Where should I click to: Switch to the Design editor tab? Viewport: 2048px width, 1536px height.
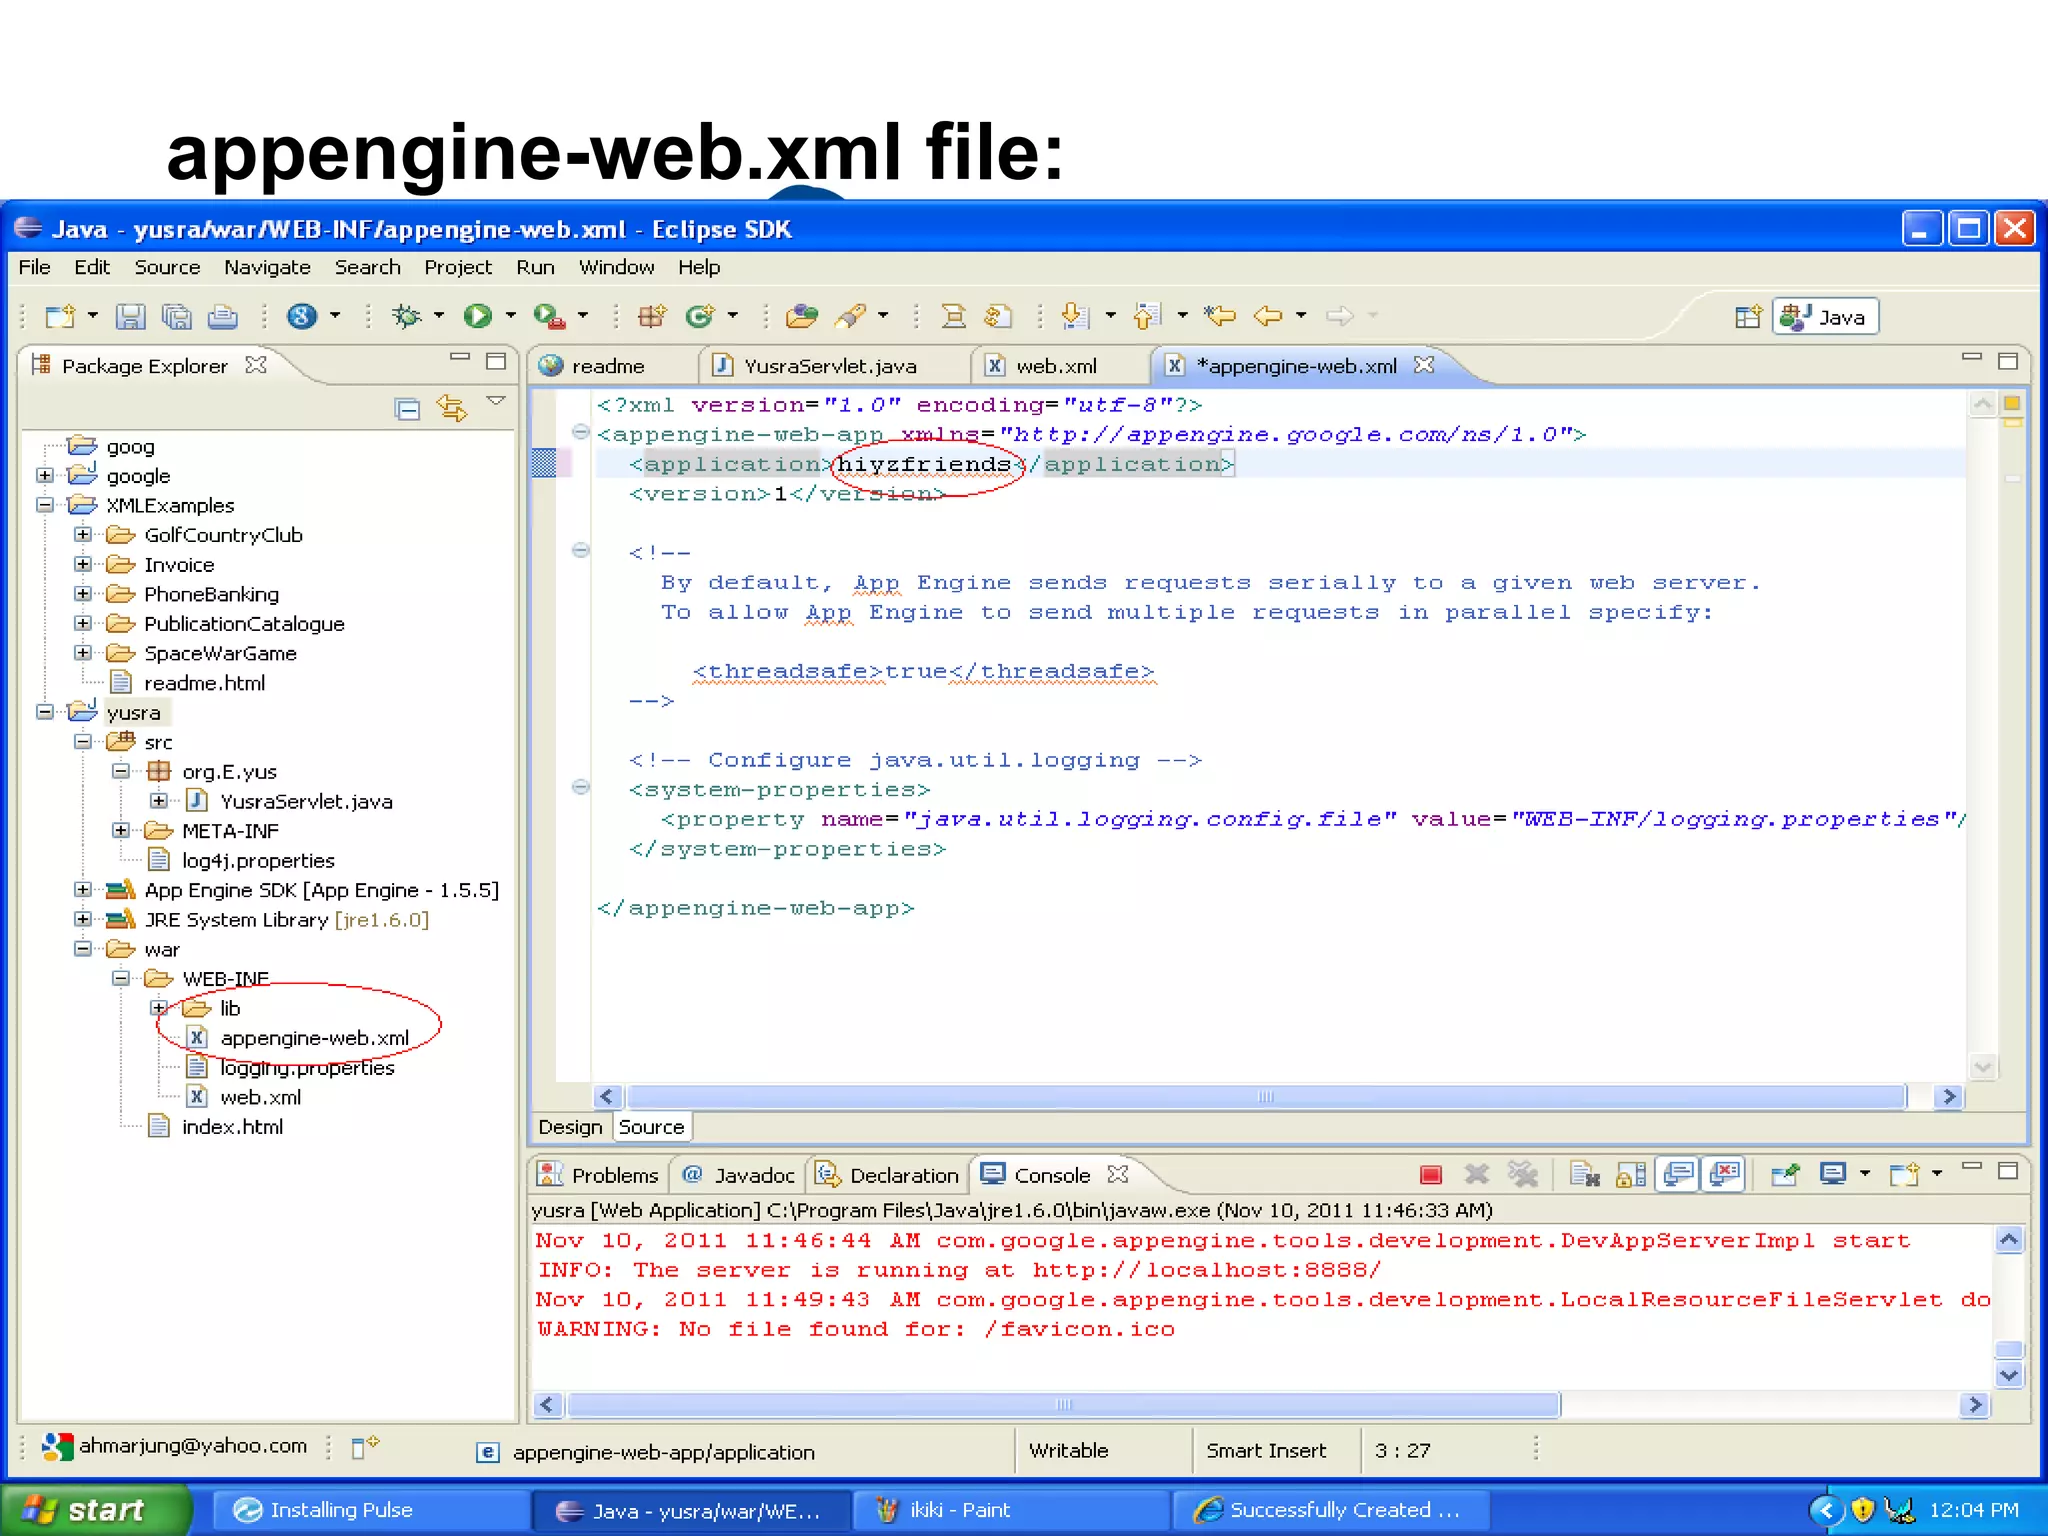click(x=570, y=1127)
